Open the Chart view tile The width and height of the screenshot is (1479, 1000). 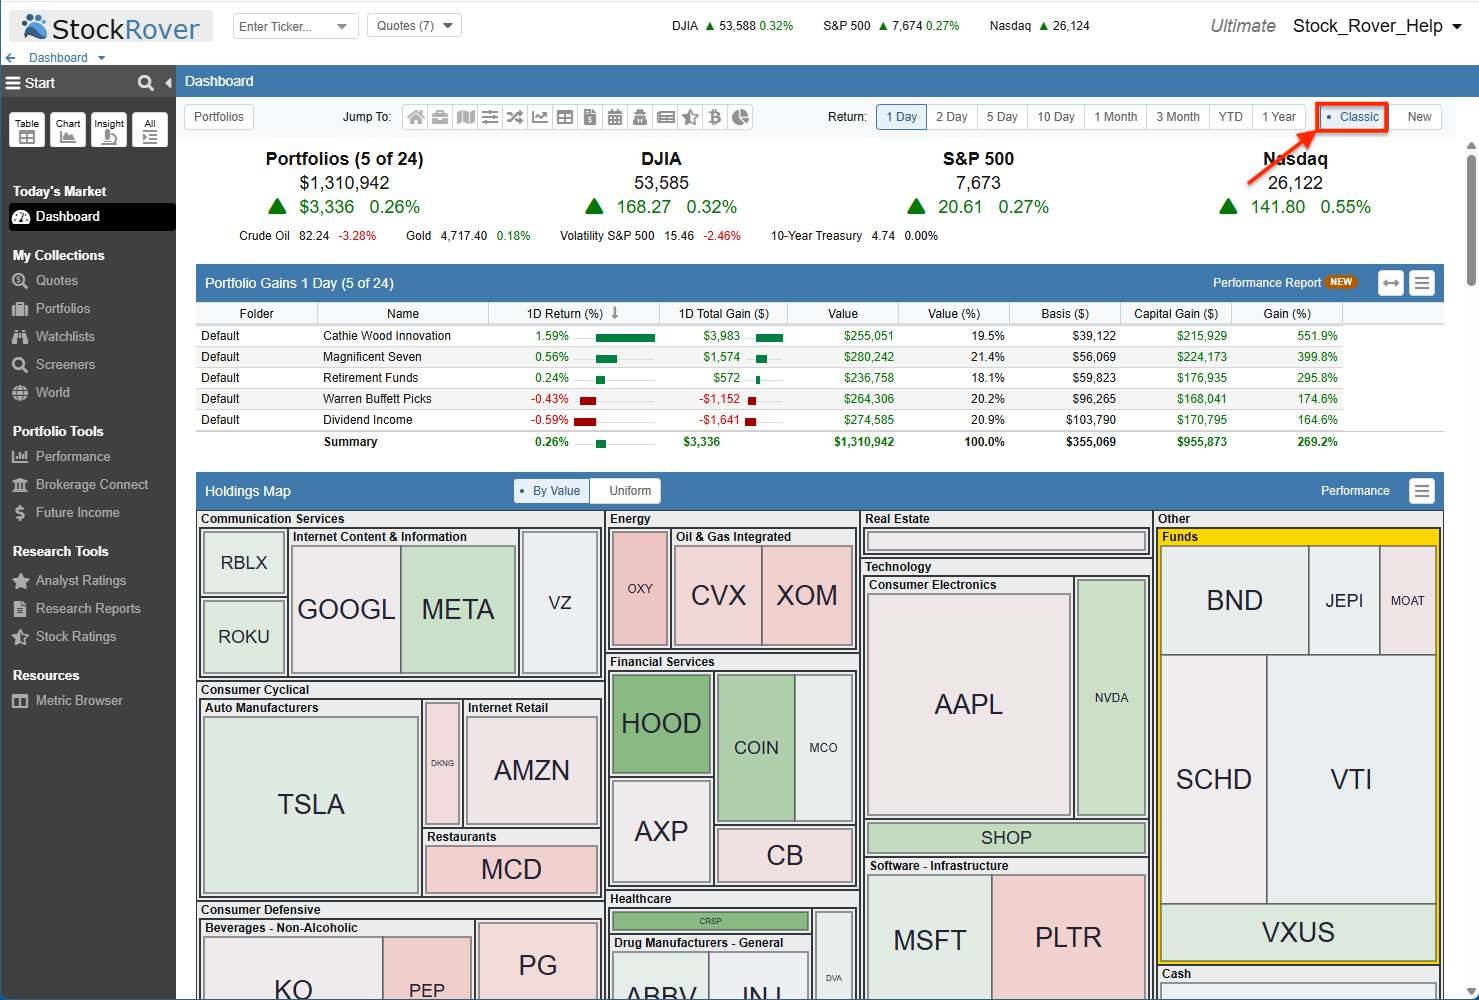click(x=68, y=130)
